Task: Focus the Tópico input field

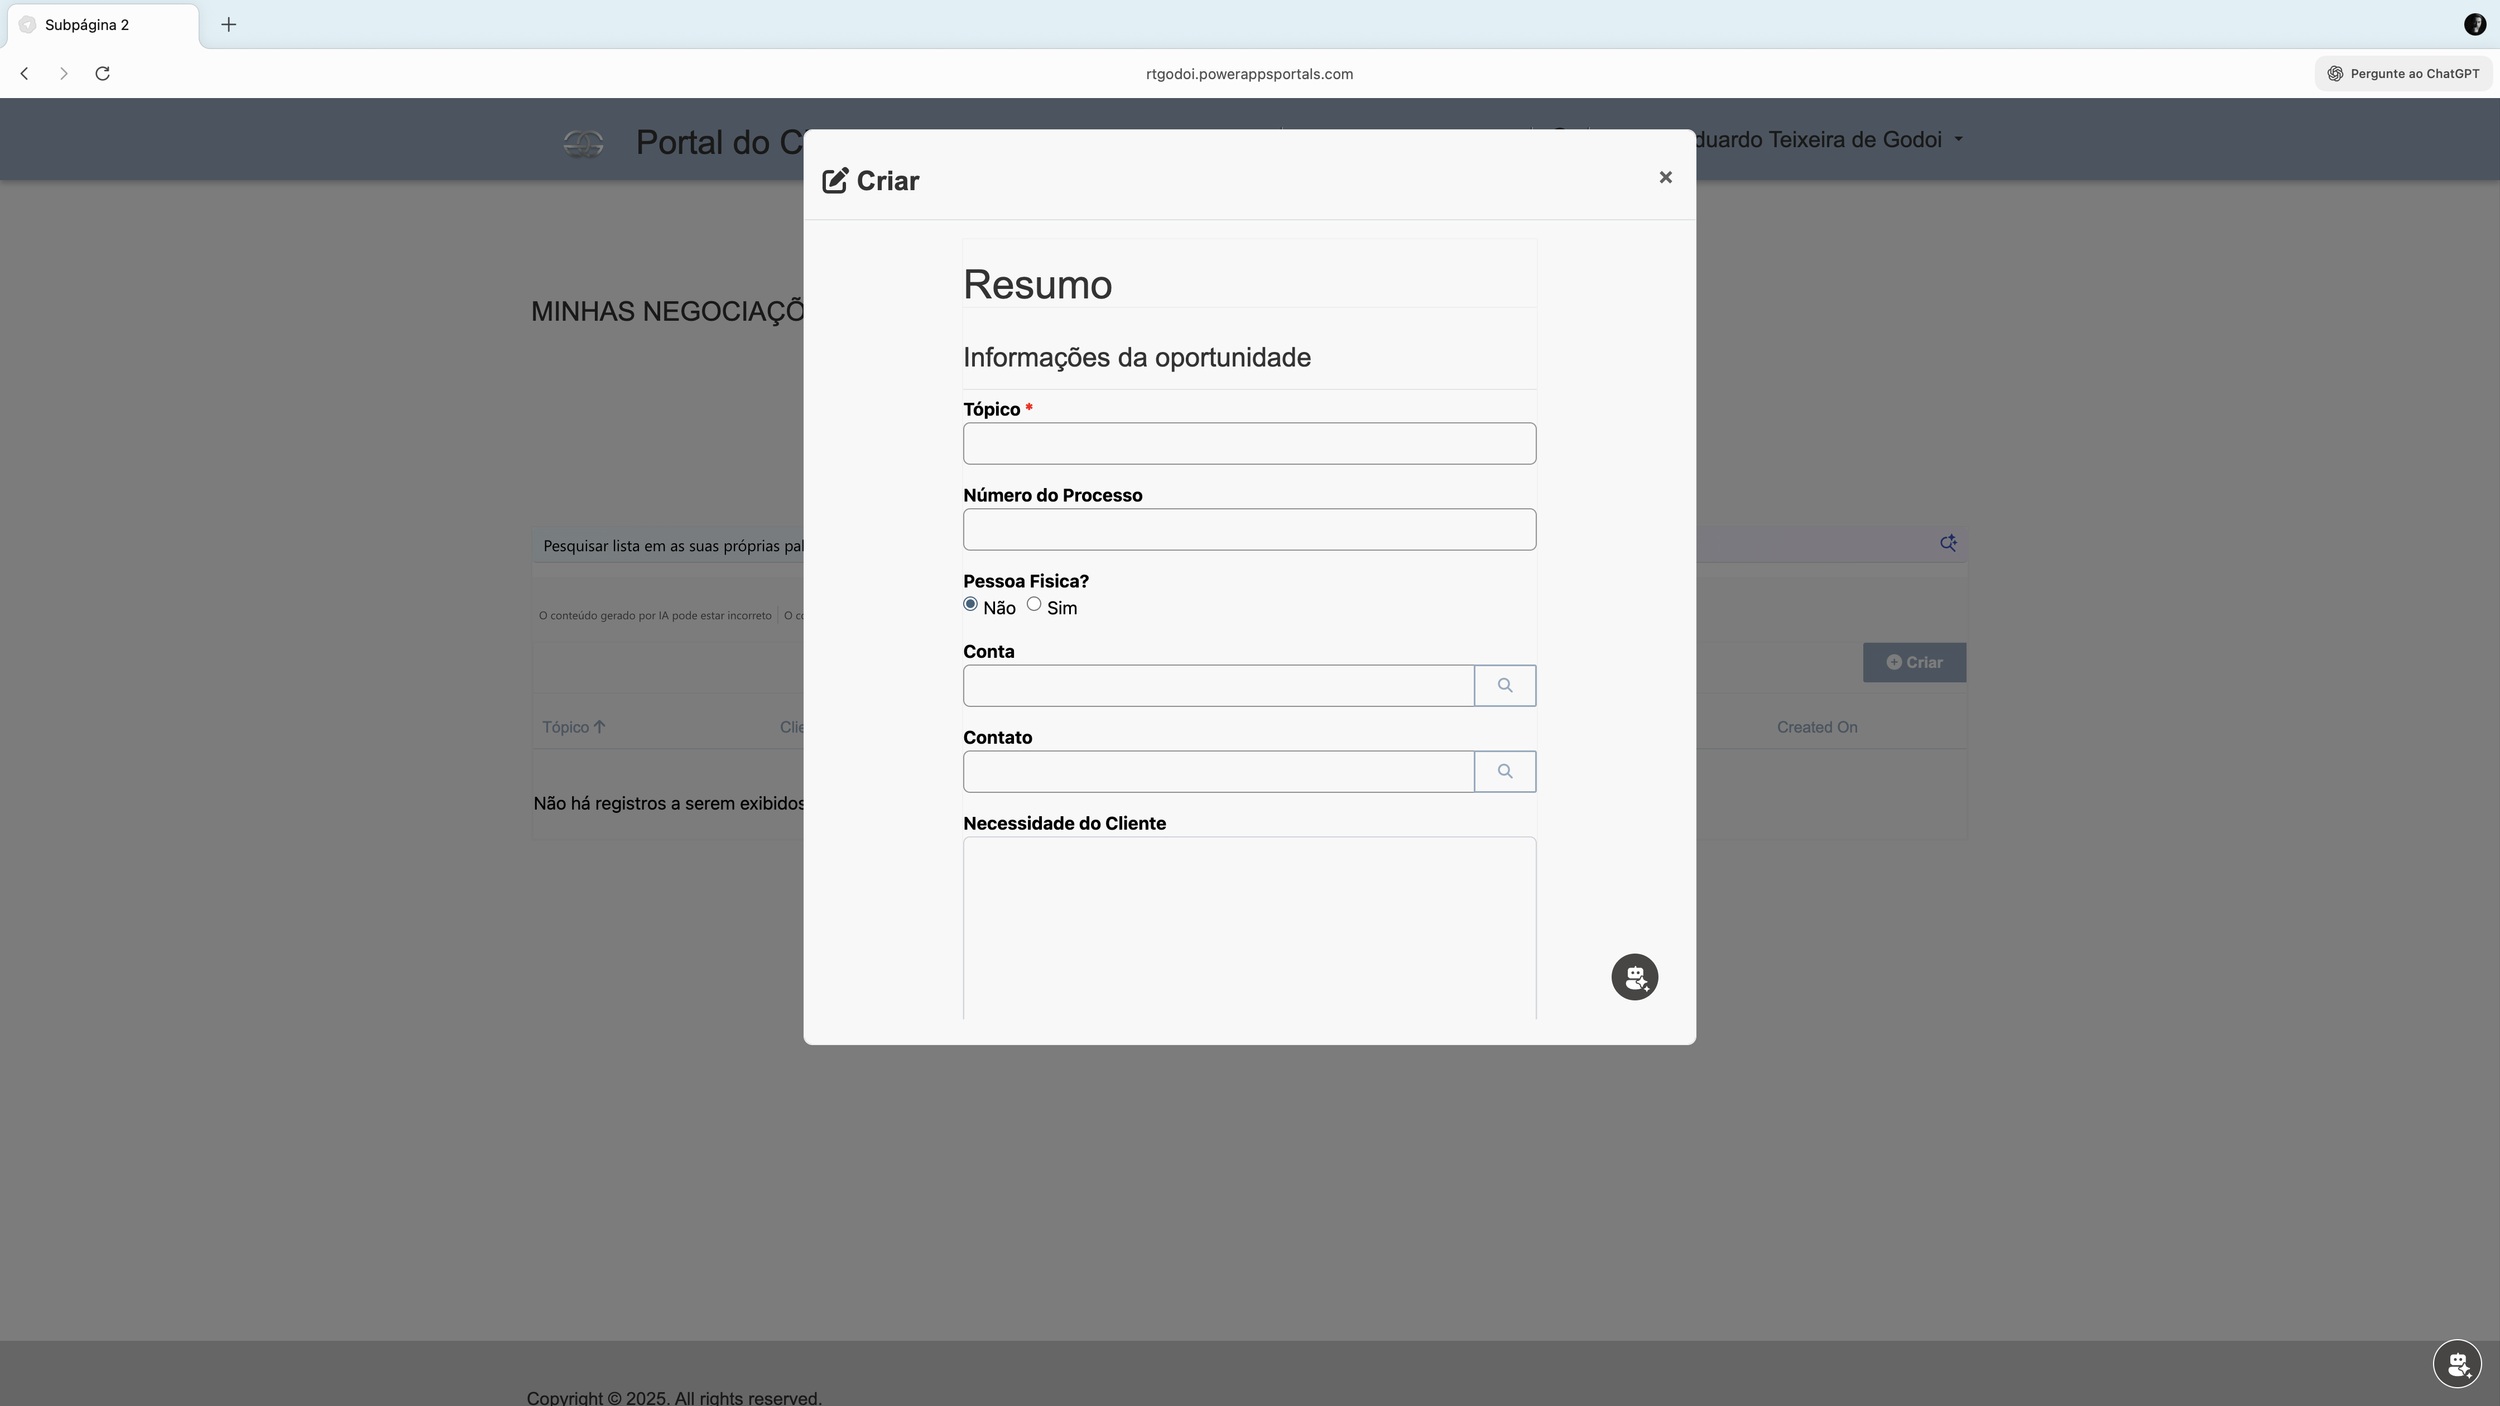Action: tap(1249, 443)
